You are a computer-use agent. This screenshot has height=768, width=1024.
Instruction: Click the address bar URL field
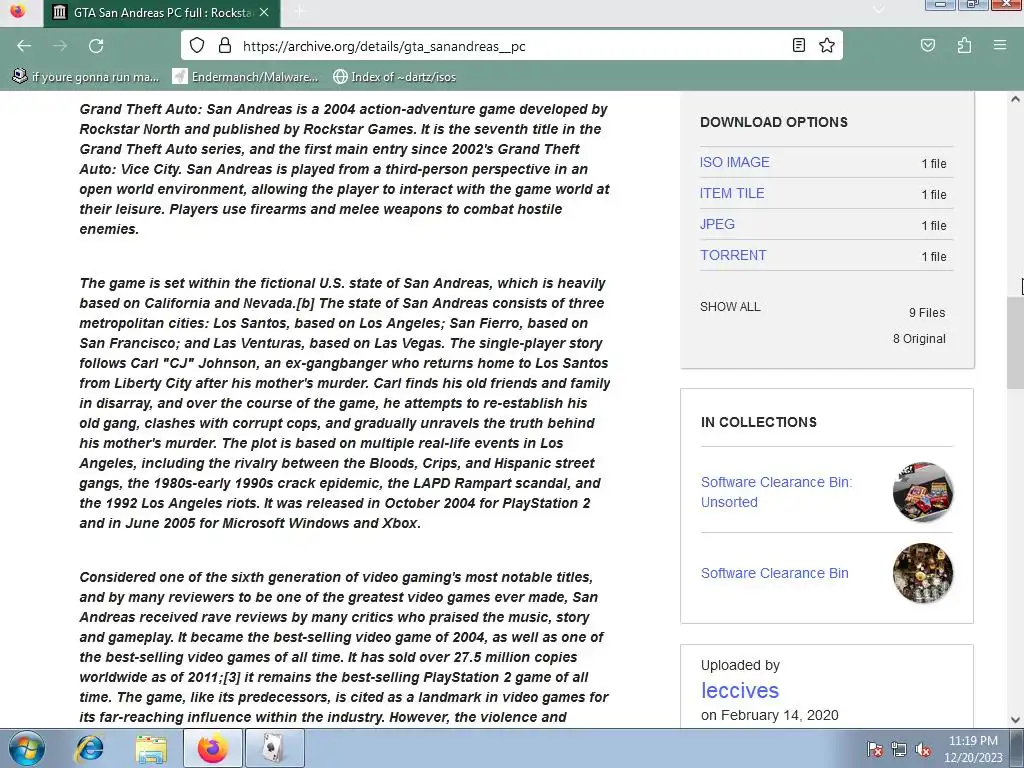tap(513, 46)
